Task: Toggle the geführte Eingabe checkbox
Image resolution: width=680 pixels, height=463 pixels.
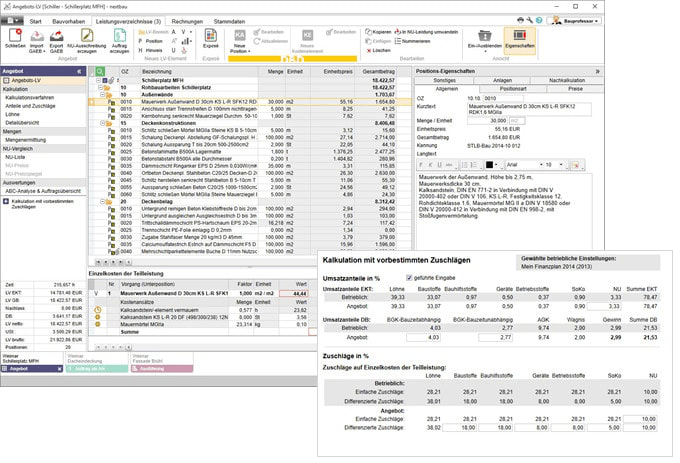Action: point(407,277)
